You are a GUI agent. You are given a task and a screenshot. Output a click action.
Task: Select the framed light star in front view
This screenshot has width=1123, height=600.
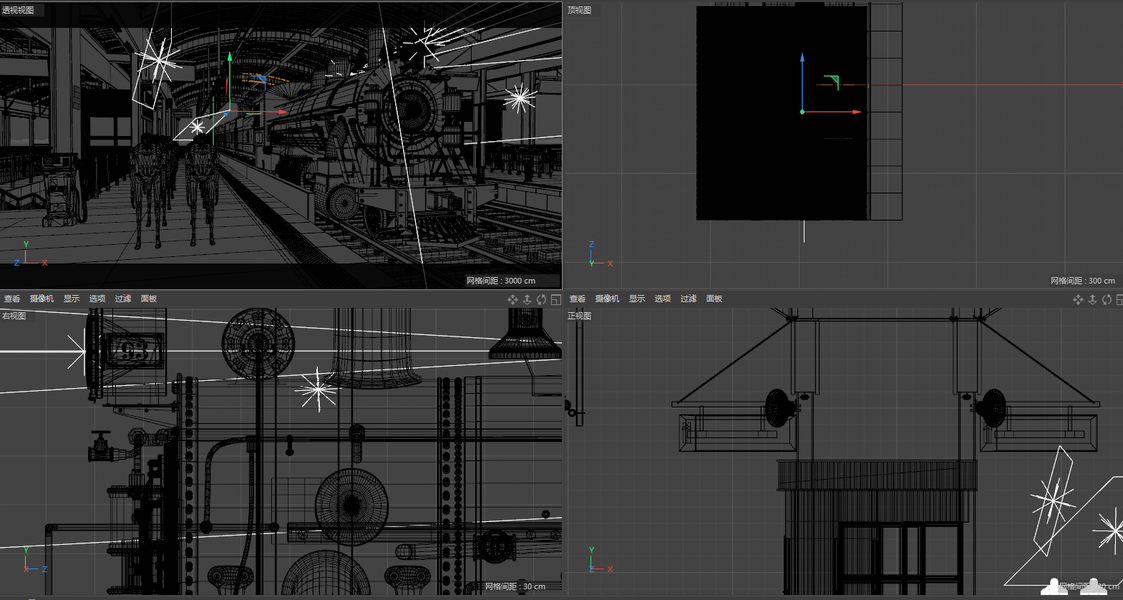1053,498
